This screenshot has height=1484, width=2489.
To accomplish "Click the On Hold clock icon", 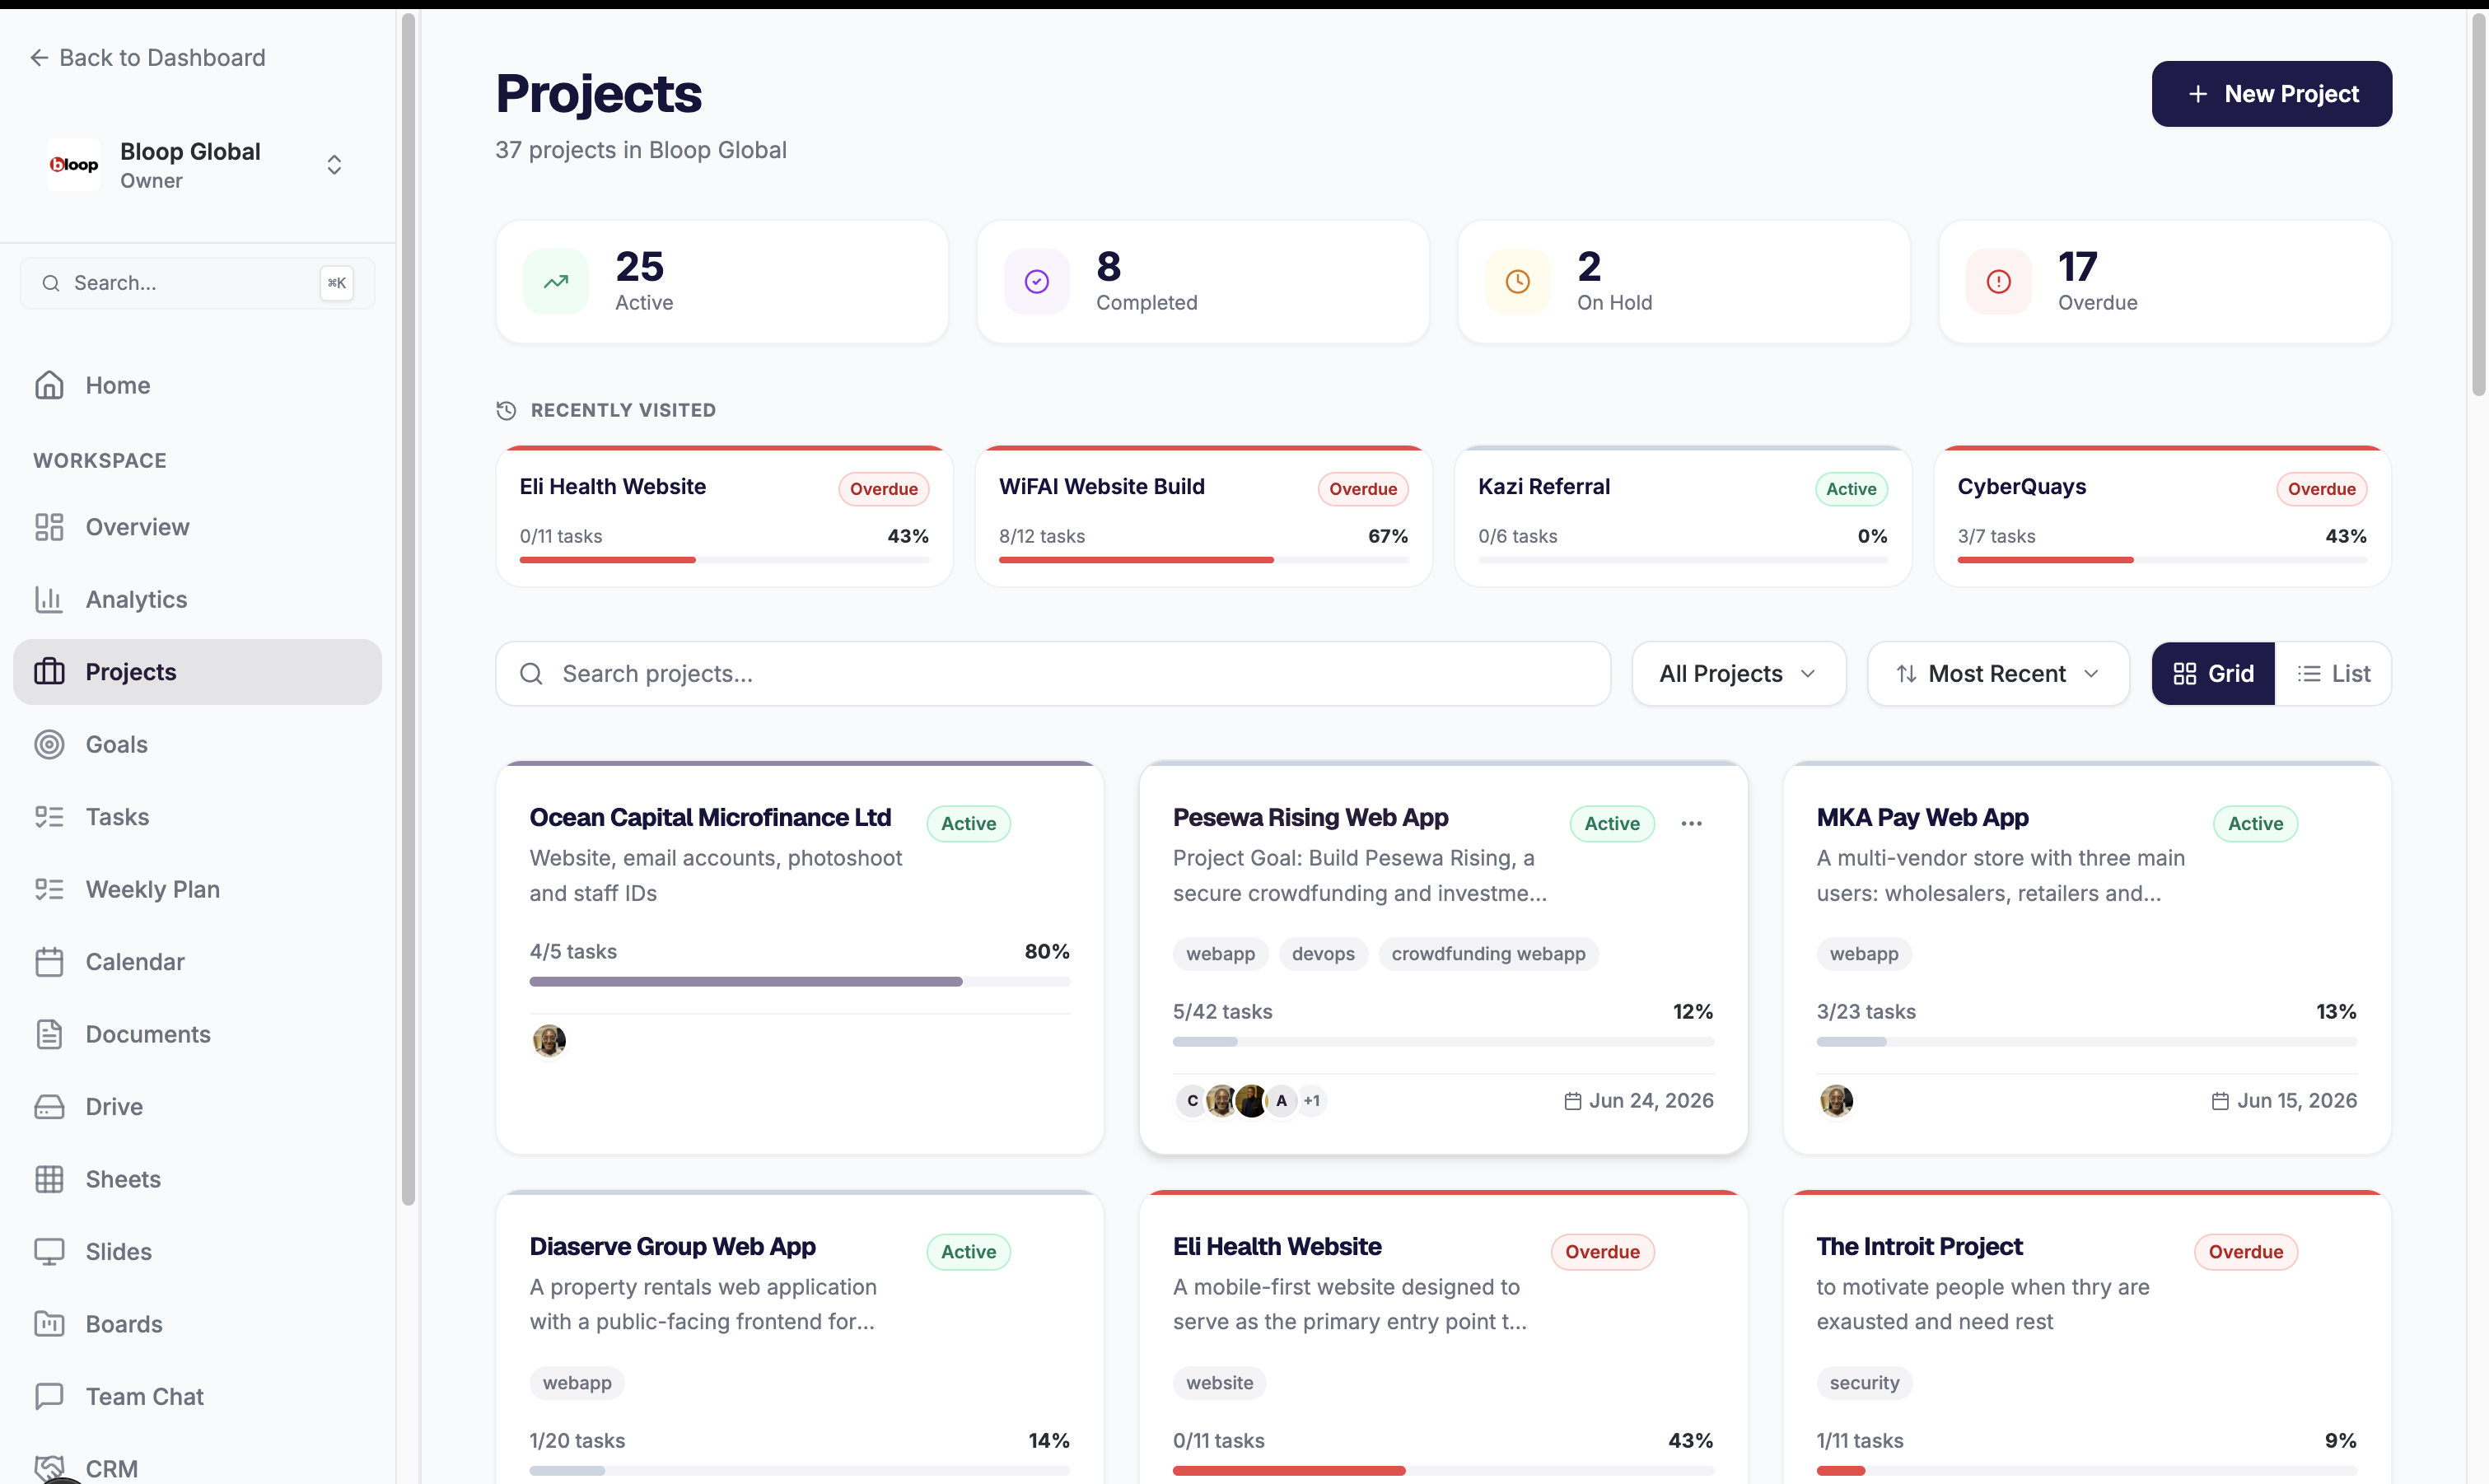I will [1518, 282].
